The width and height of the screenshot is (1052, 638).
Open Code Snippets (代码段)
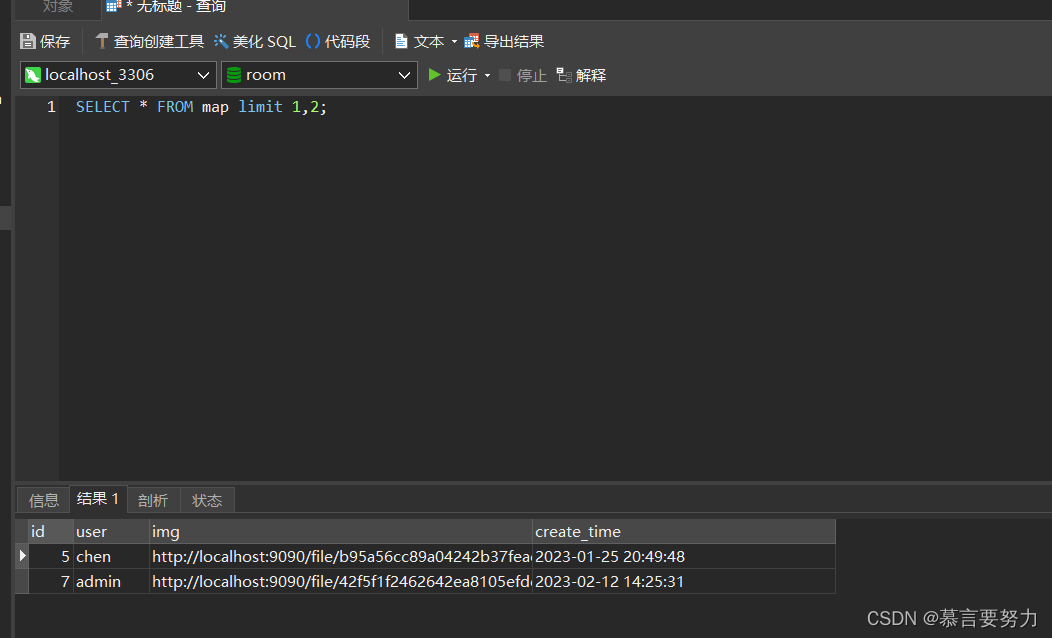pyautogui.click(x=337, y=42)
